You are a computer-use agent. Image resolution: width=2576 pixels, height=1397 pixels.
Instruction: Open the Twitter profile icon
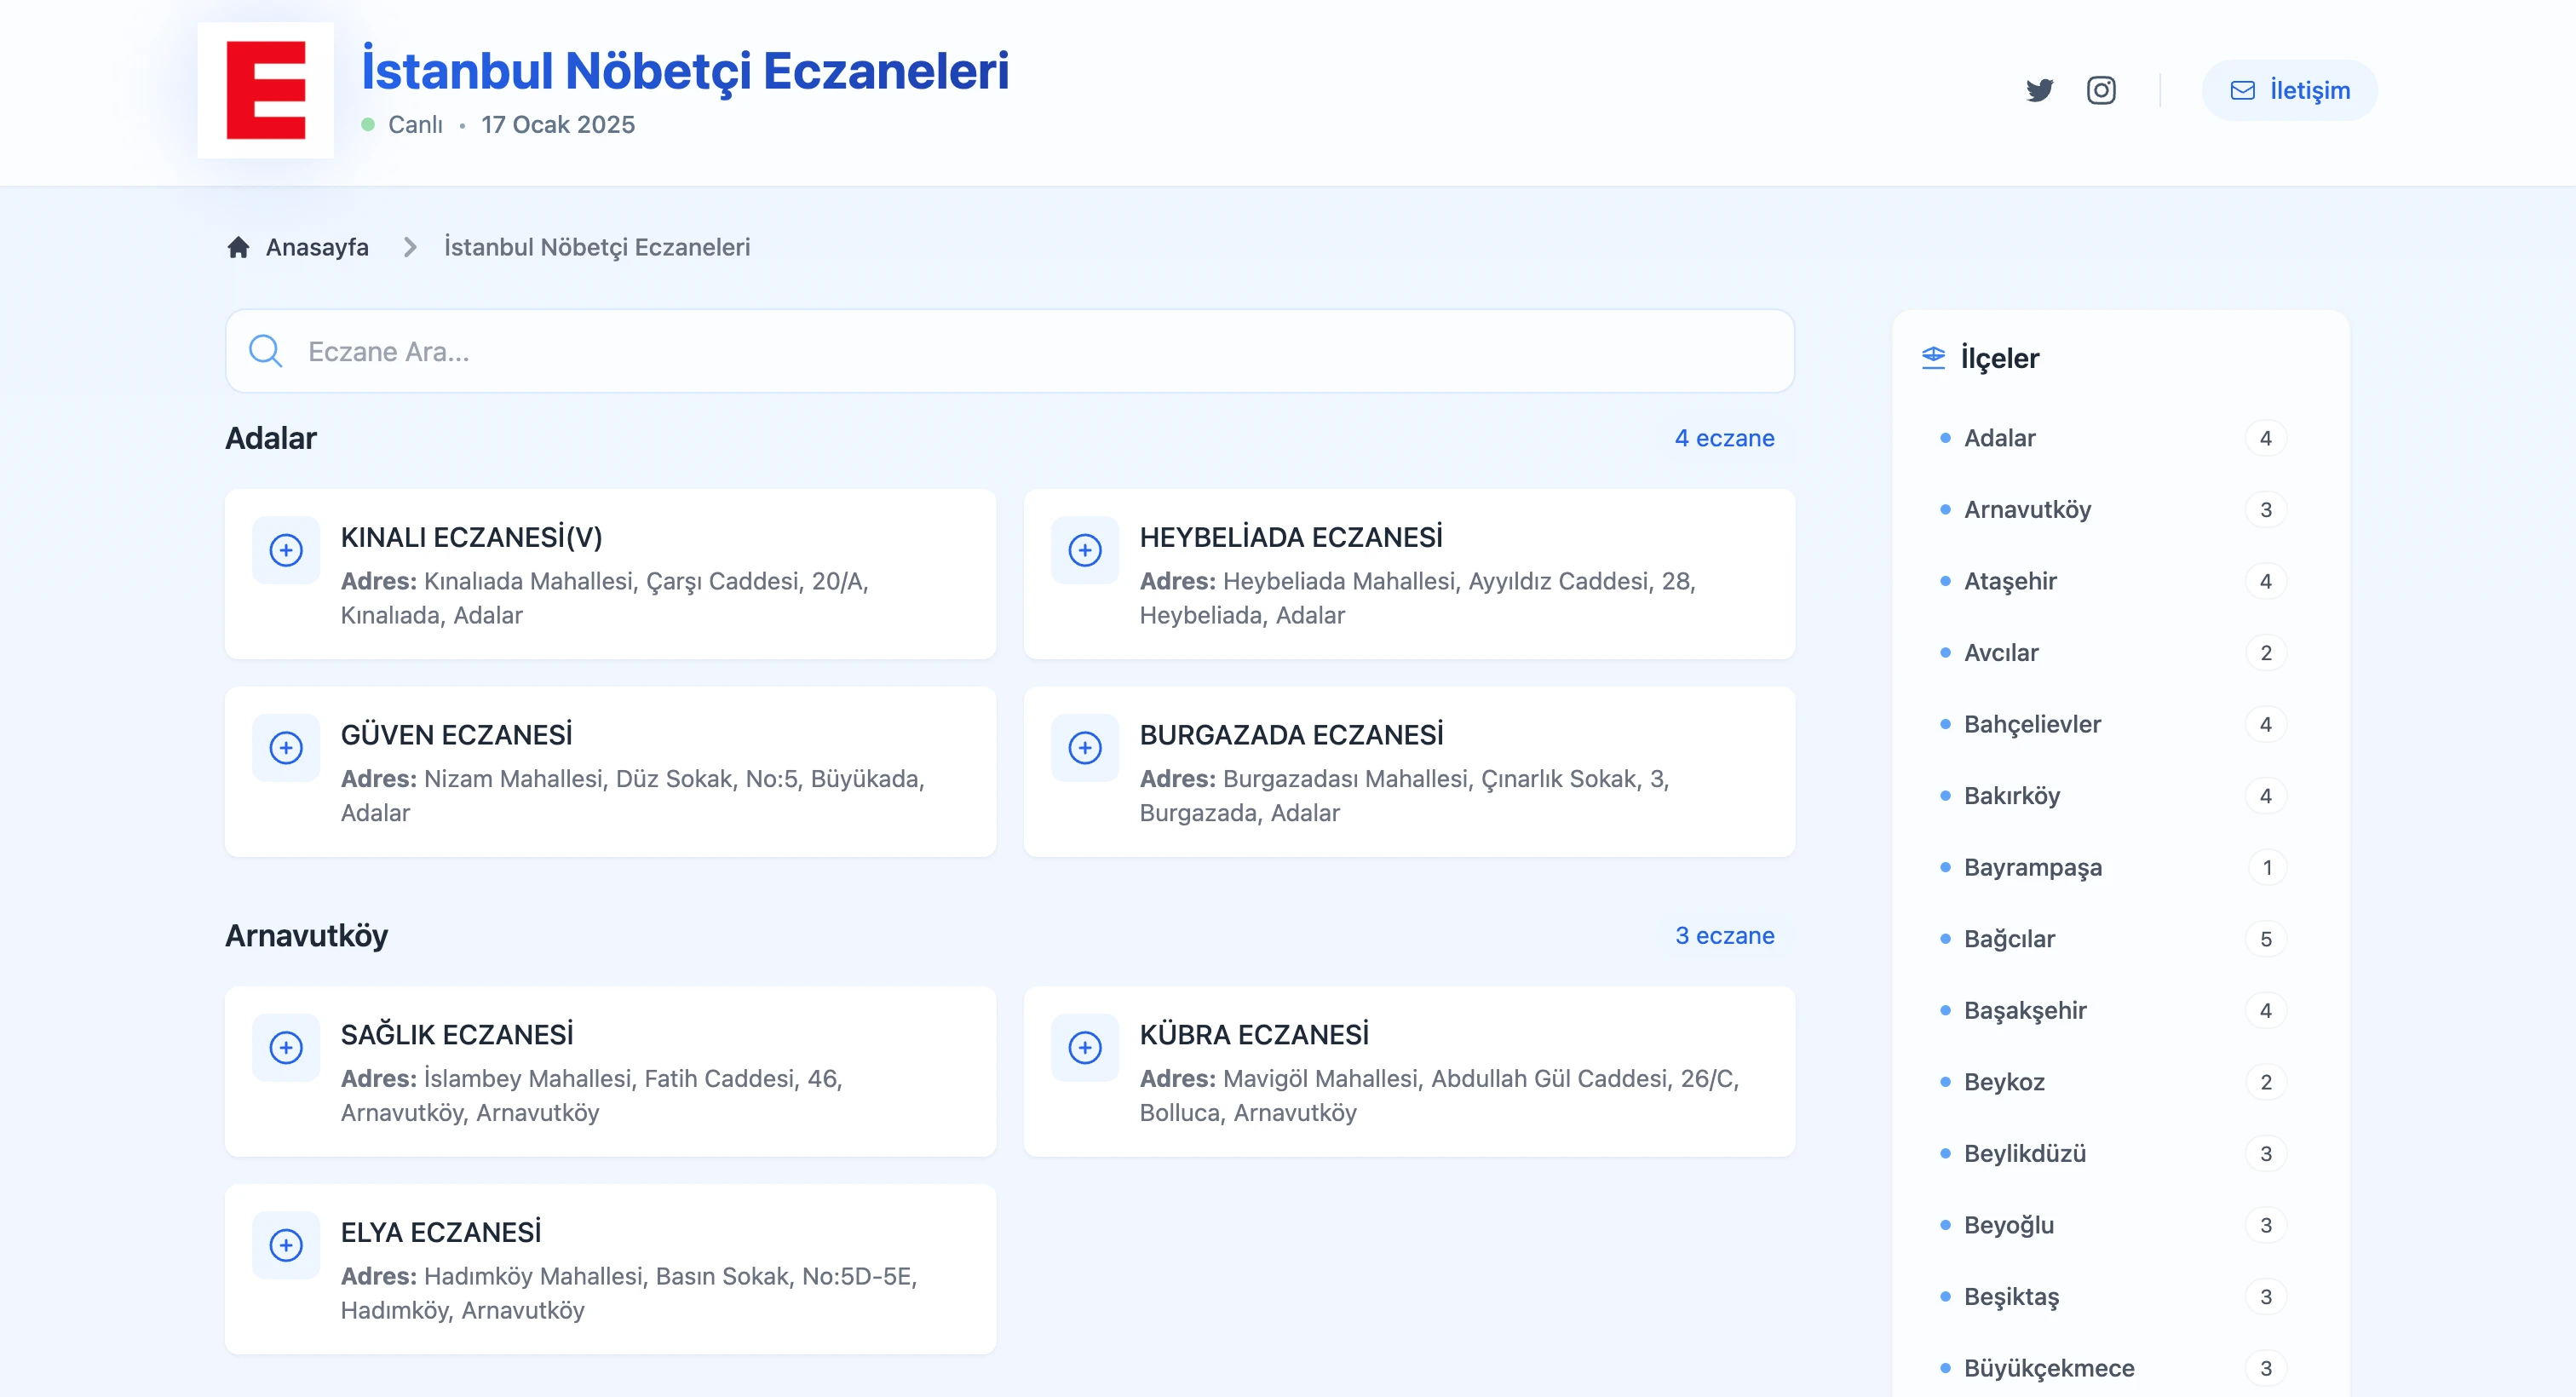click(x=2039, y=90)
